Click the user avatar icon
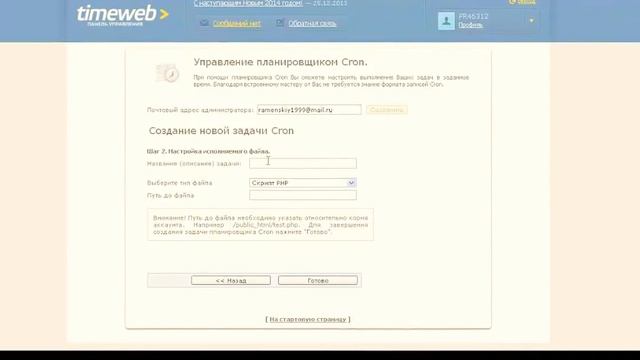 click(446, 21)
